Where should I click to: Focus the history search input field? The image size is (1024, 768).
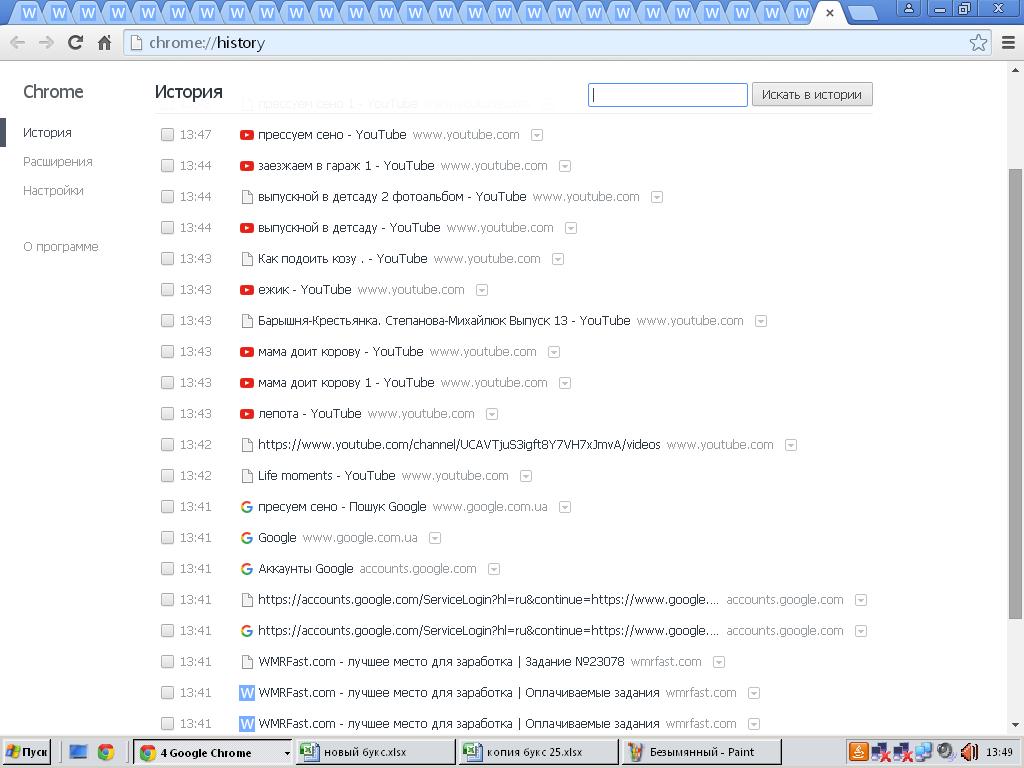(667, 95)
